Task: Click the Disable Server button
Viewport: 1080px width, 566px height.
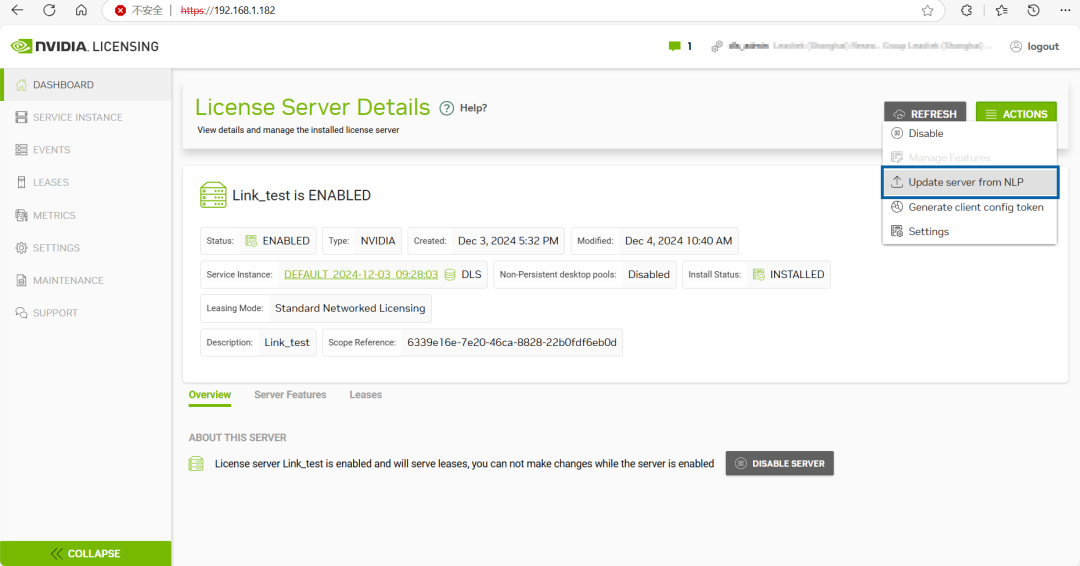Action: 780,463
